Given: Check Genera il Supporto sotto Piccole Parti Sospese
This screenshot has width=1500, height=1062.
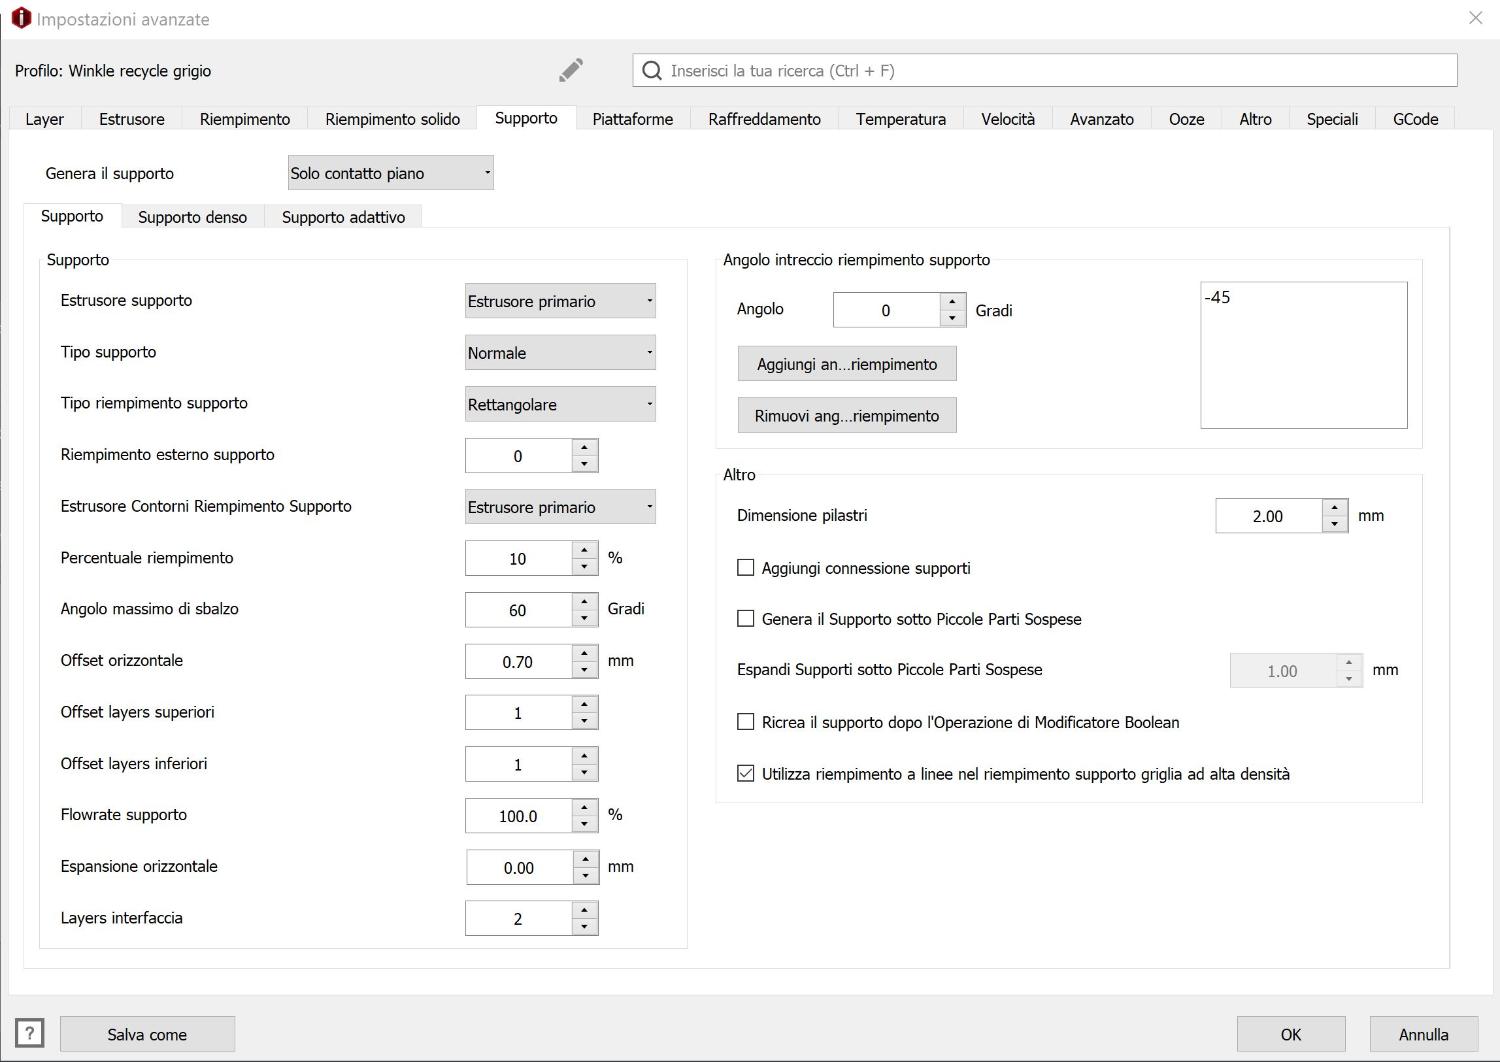Looking at the screenshot, I should [746, 619].
